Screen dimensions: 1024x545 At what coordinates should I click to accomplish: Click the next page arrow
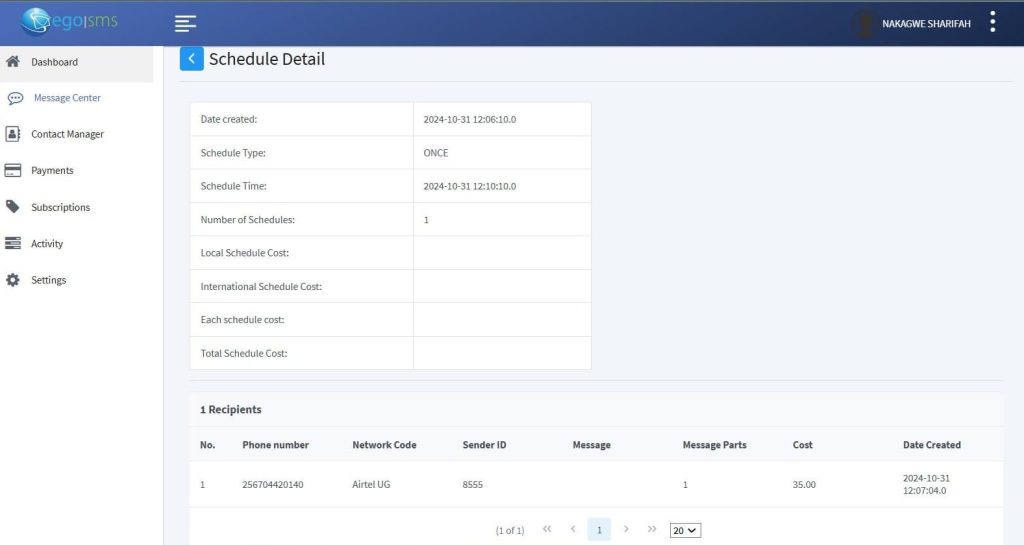[x=626, y=529]
